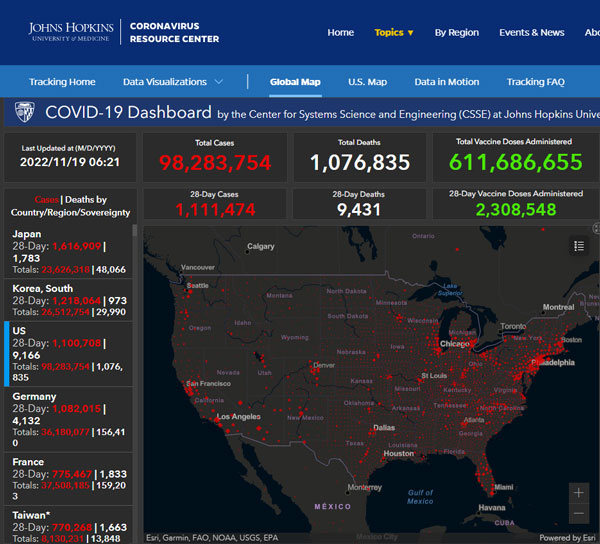Select Japan in the country list
Screen dimensions: 600x544
pos(68,252)
